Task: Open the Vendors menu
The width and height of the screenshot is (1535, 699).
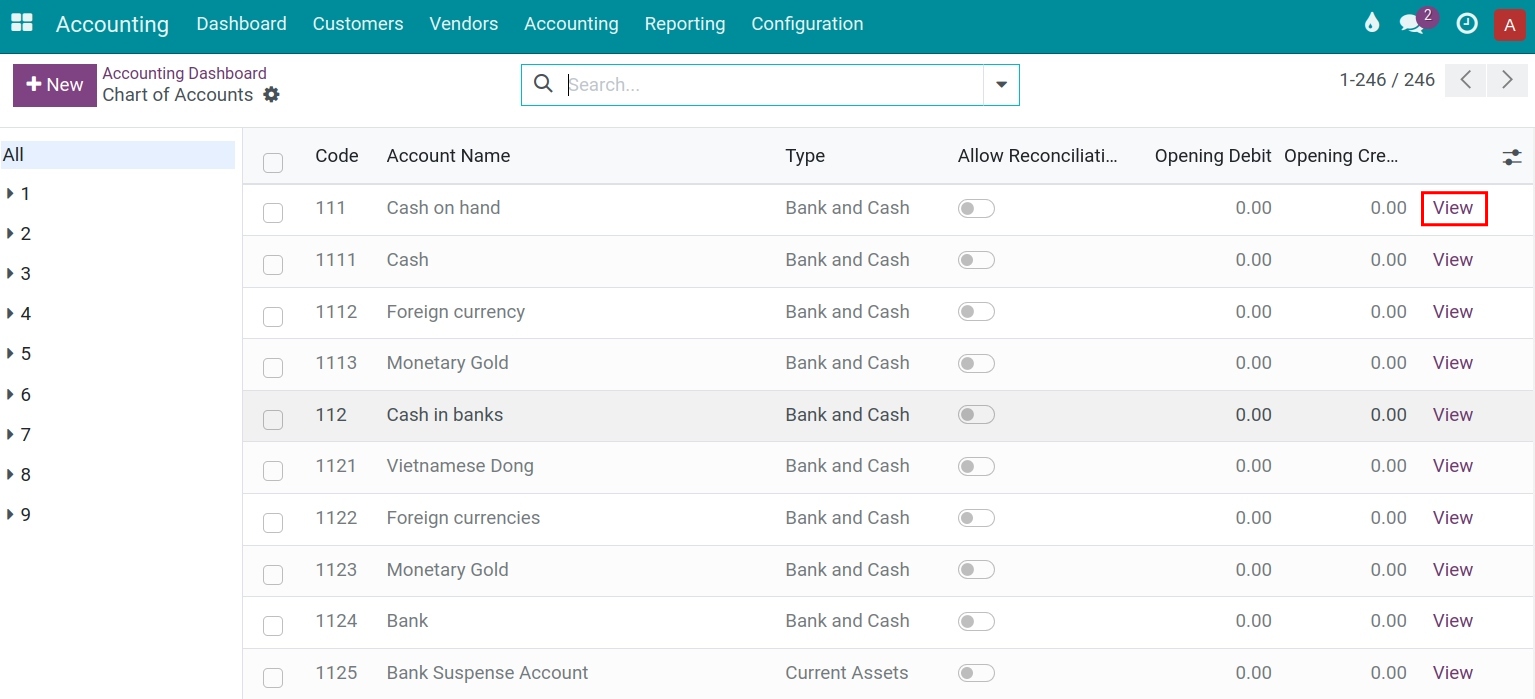Action: click(x=464, y=23)
